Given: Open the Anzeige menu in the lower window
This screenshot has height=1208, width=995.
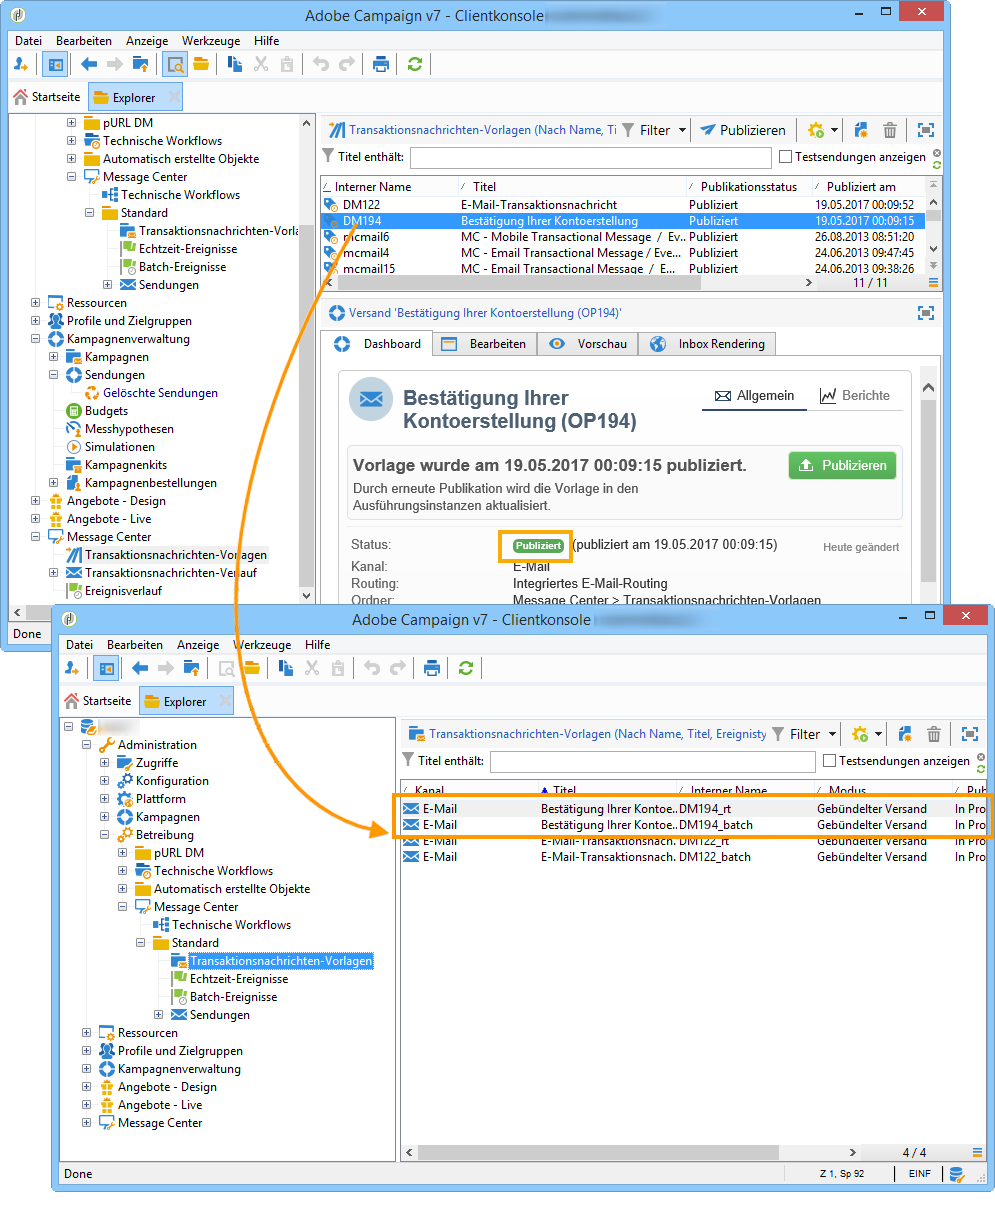Looking at the screenshot, I should pos(198,645).
